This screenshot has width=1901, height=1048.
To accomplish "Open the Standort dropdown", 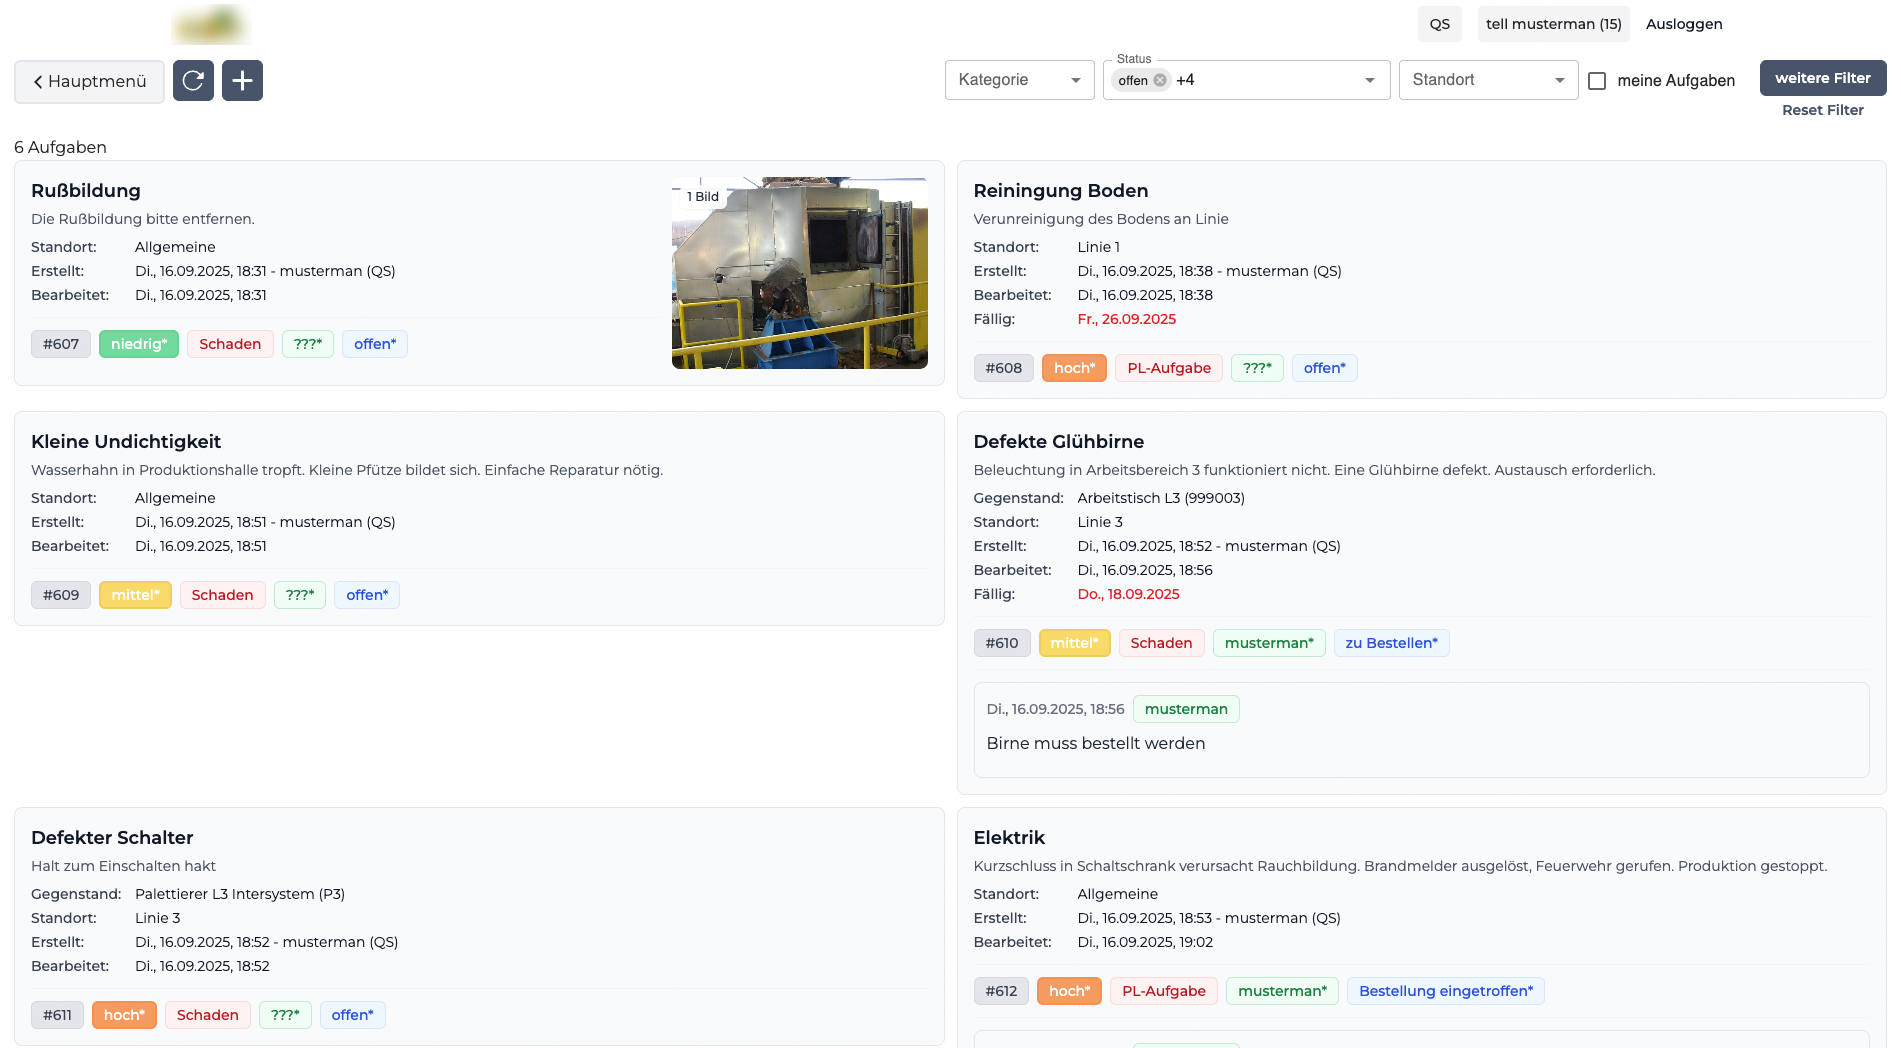I will point(1487,80).
